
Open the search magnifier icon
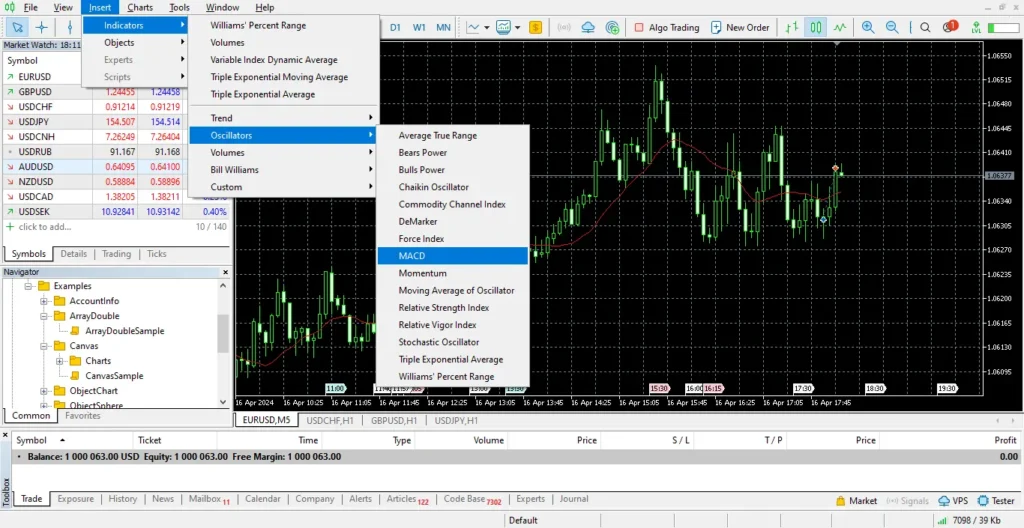925,27
